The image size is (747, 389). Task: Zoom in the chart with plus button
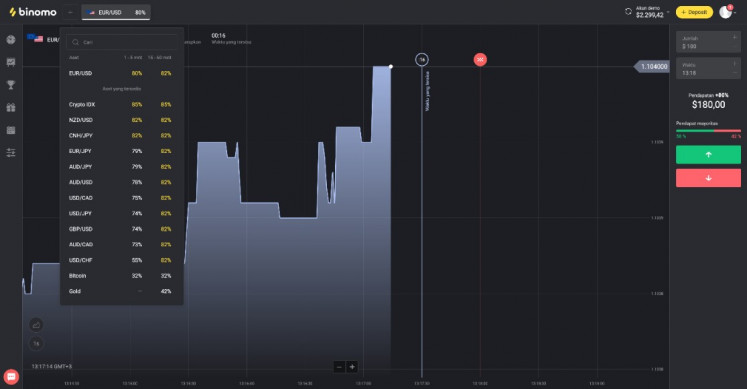352,367
